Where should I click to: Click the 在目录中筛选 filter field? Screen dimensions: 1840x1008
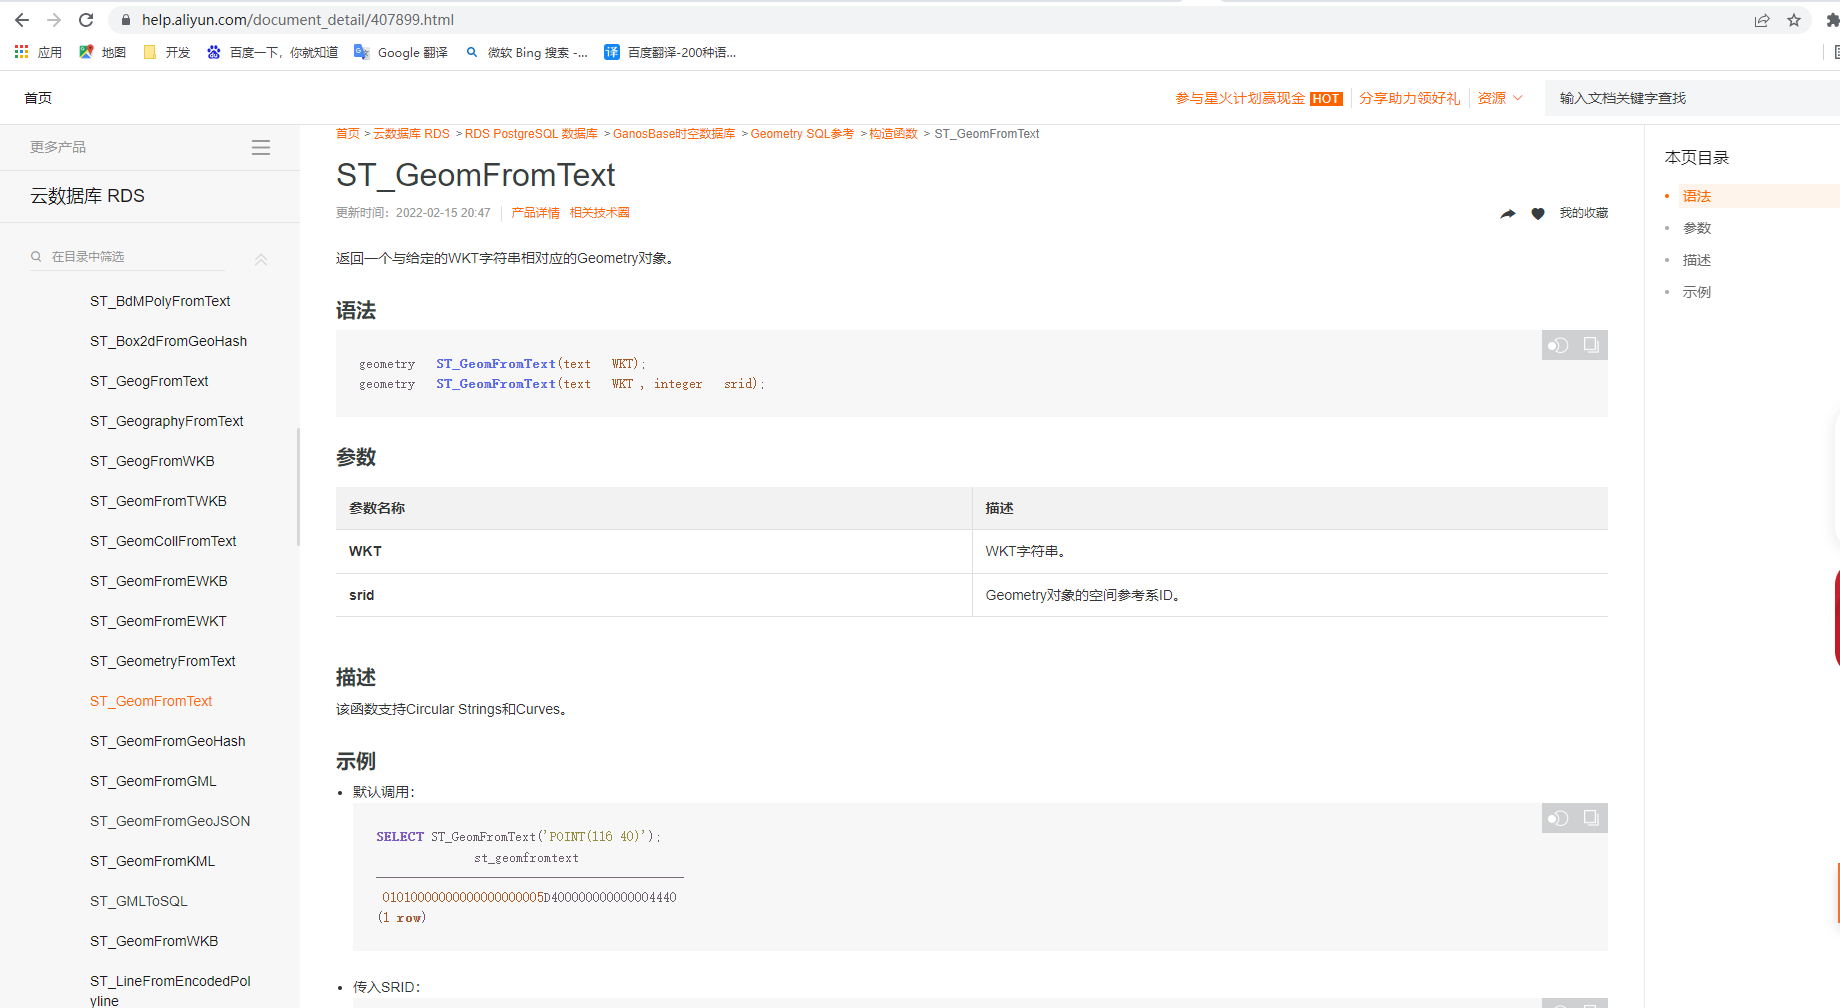[127, 257]
